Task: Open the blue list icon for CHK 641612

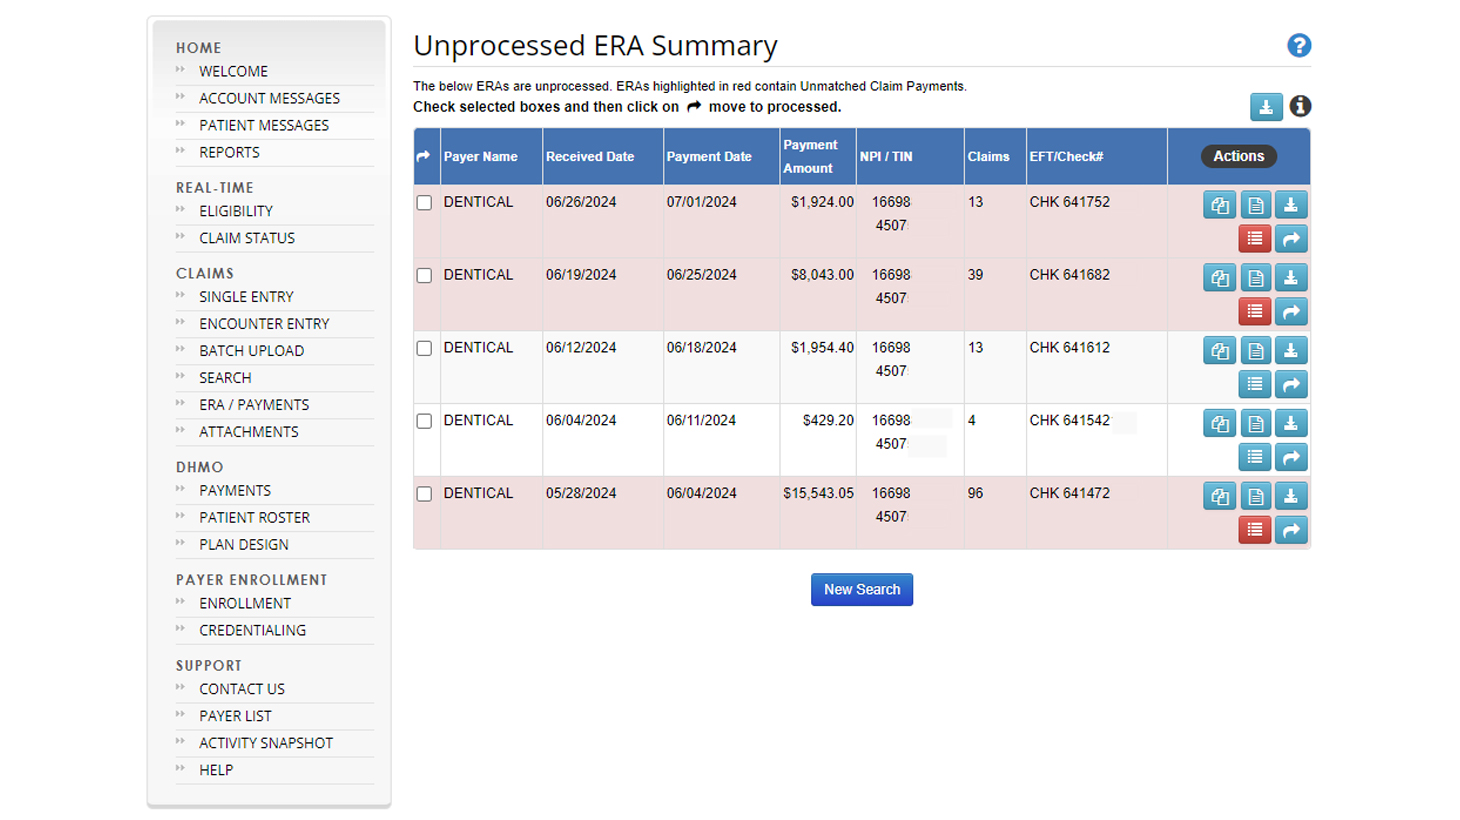Action: (1255, 384)
